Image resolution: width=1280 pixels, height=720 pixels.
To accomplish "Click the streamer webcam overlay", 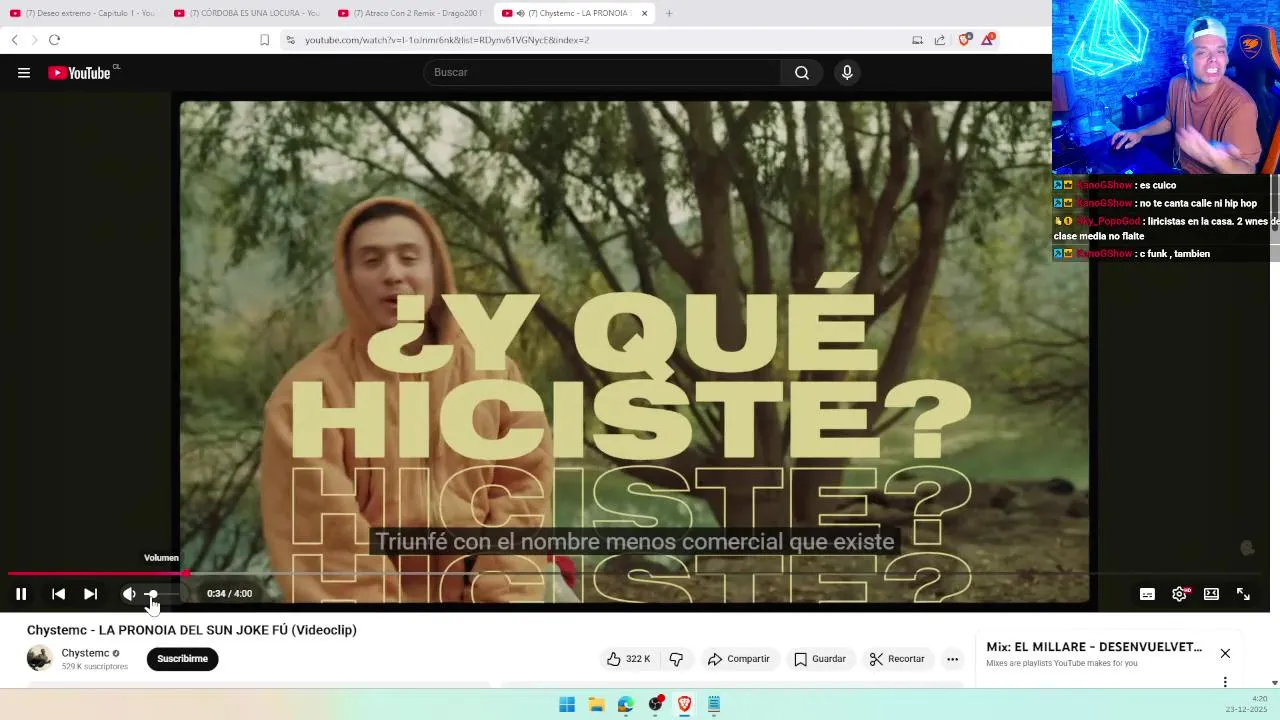I will [1166, 87].
